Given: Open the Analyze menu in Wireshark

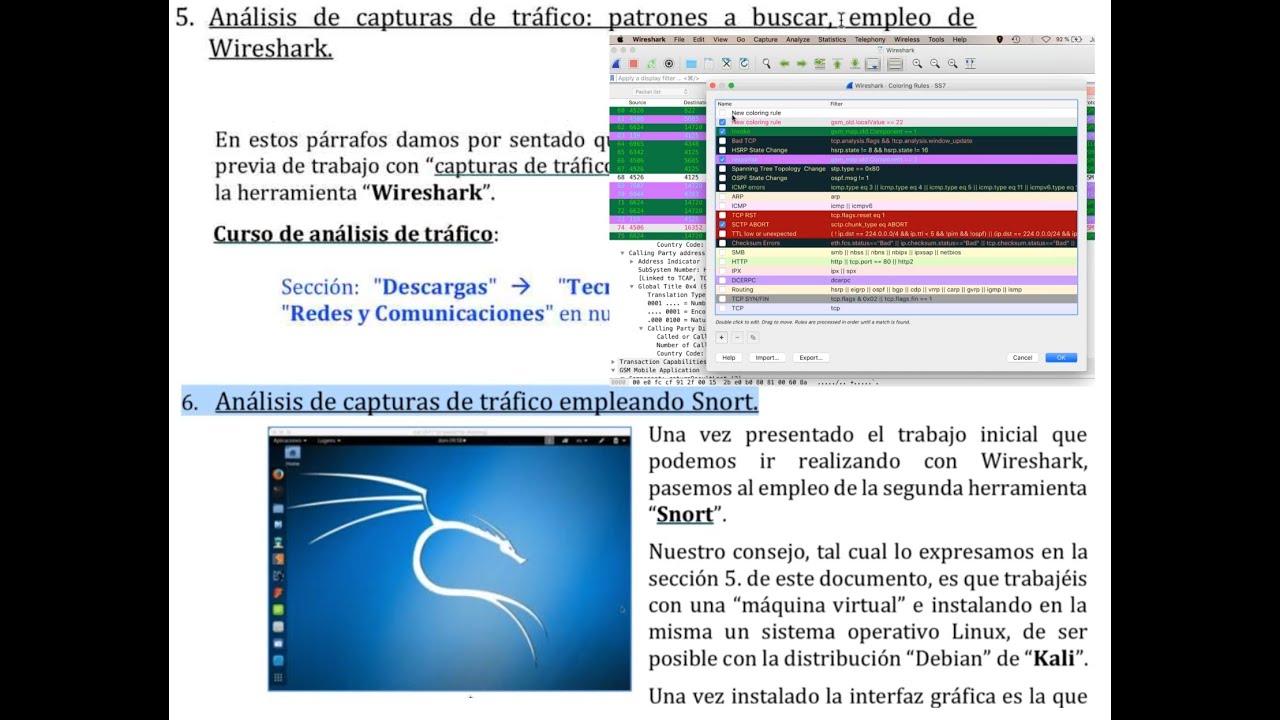Looking at the screenshot, I should (x=797, y=39).
